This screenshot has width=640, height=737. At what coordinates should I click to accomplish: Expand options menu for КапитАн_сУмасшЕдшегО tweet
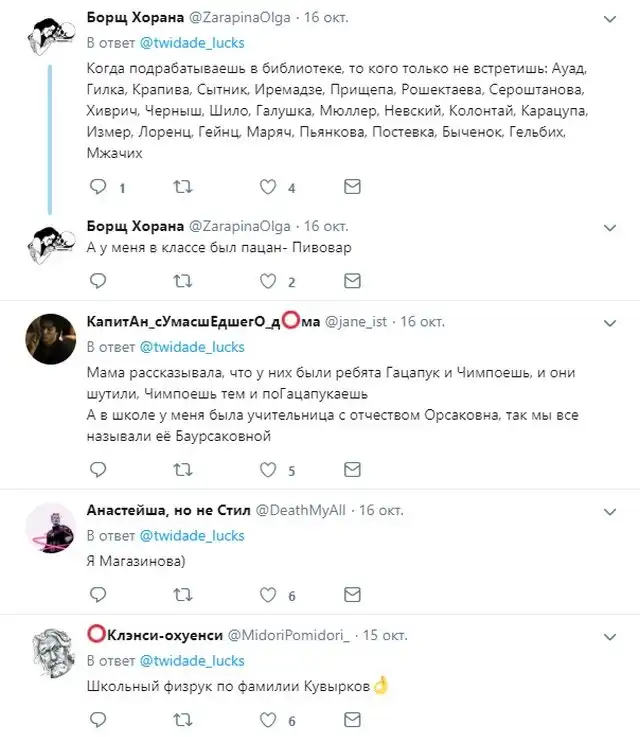pos(611,322)
